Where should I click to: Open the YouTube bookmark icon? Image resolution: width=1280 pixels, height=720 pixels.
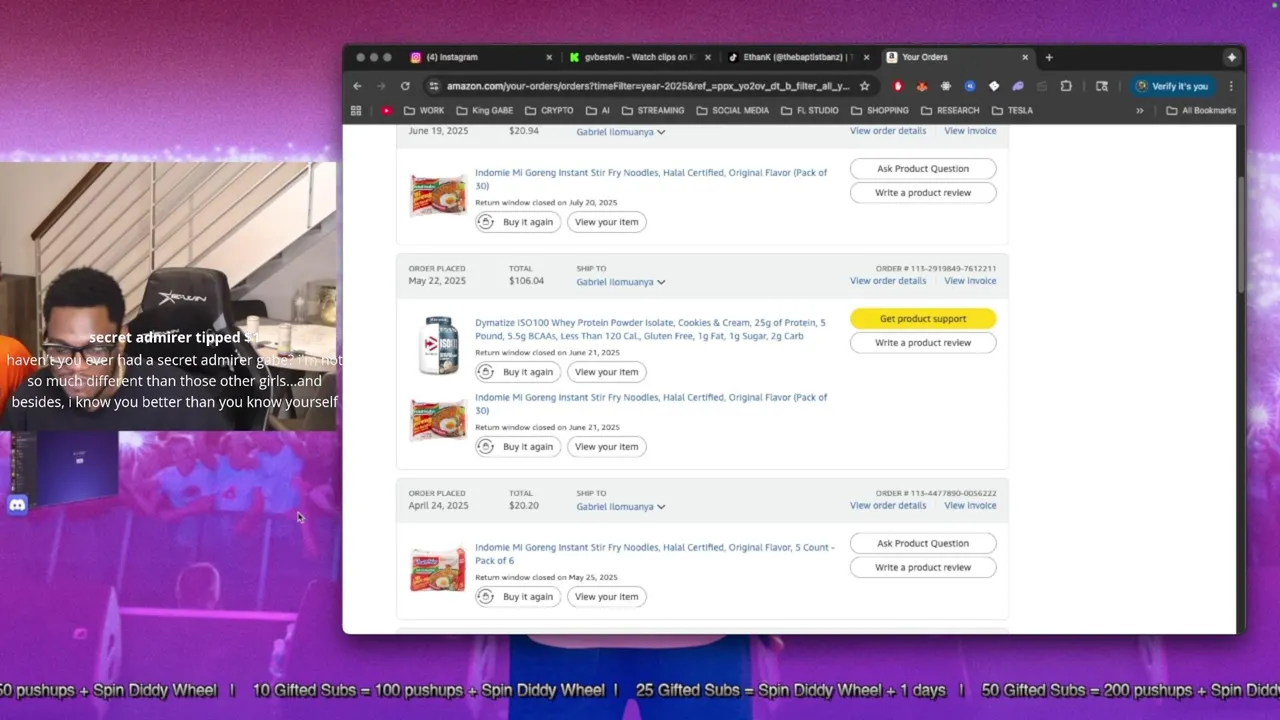pyautogui.click(x=386, y=111)
